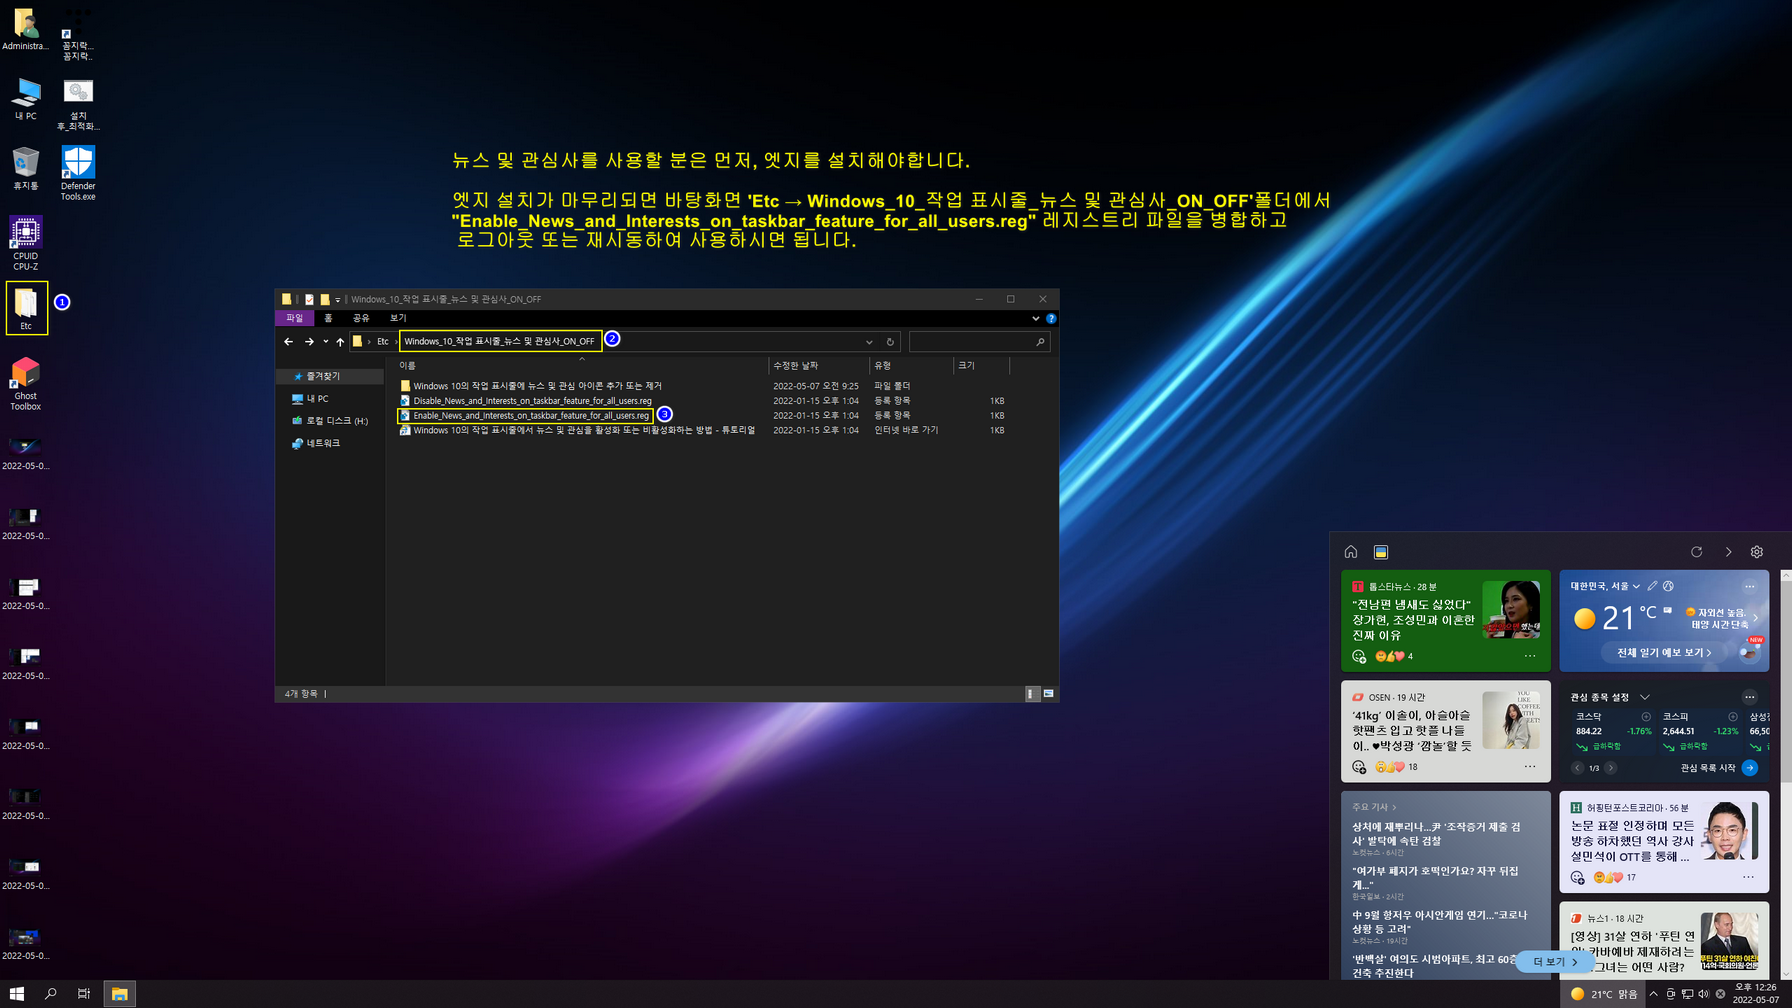Refresh the Explorer folder view
Image resolution: width=1792 pixels, height=1008 pixels.
890,342
